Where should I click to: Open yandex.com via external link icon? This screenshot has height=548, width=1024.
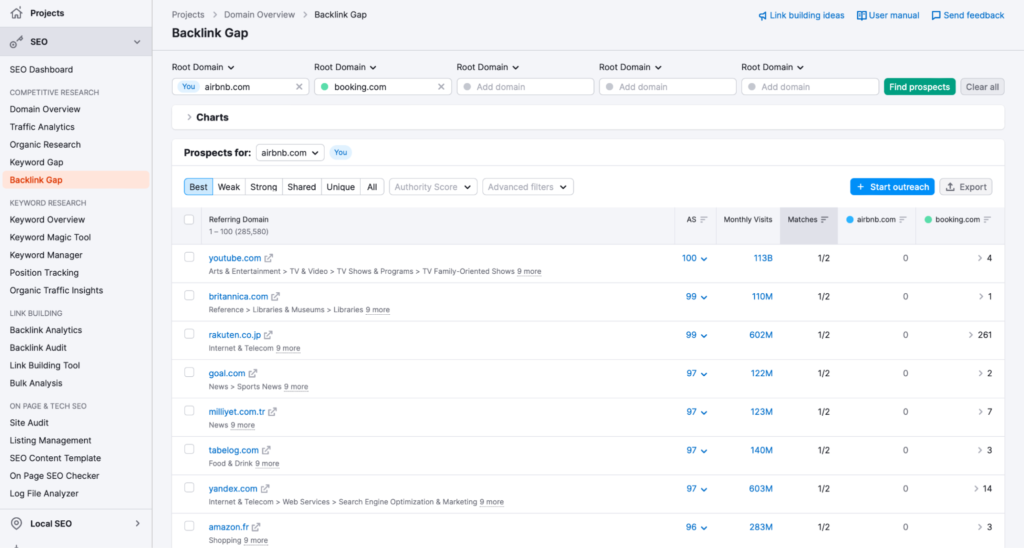pyautogui.click(x=265, y=489)
